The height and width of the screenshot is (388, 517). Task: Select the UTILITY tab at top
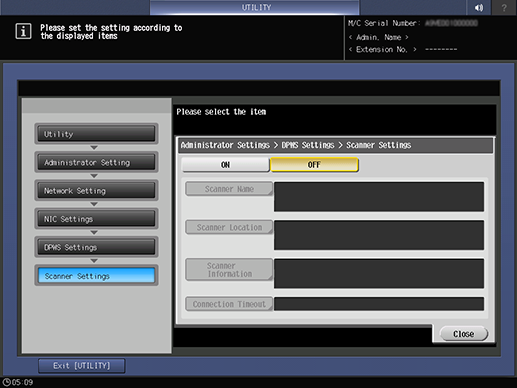[x=255, y=7]
